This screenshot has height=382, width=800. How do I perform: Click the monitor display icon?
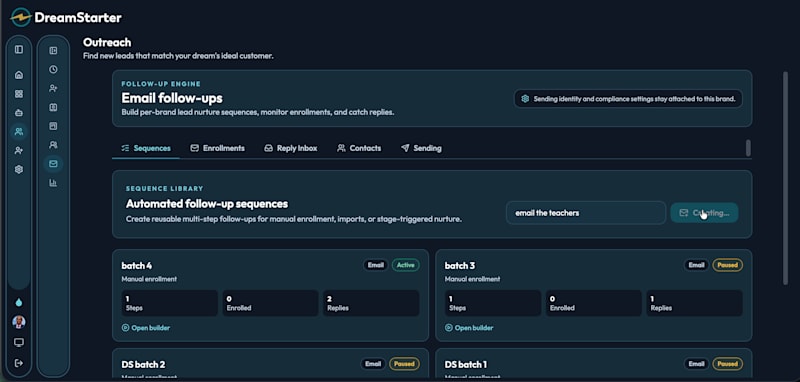click(x=19, y=342)
